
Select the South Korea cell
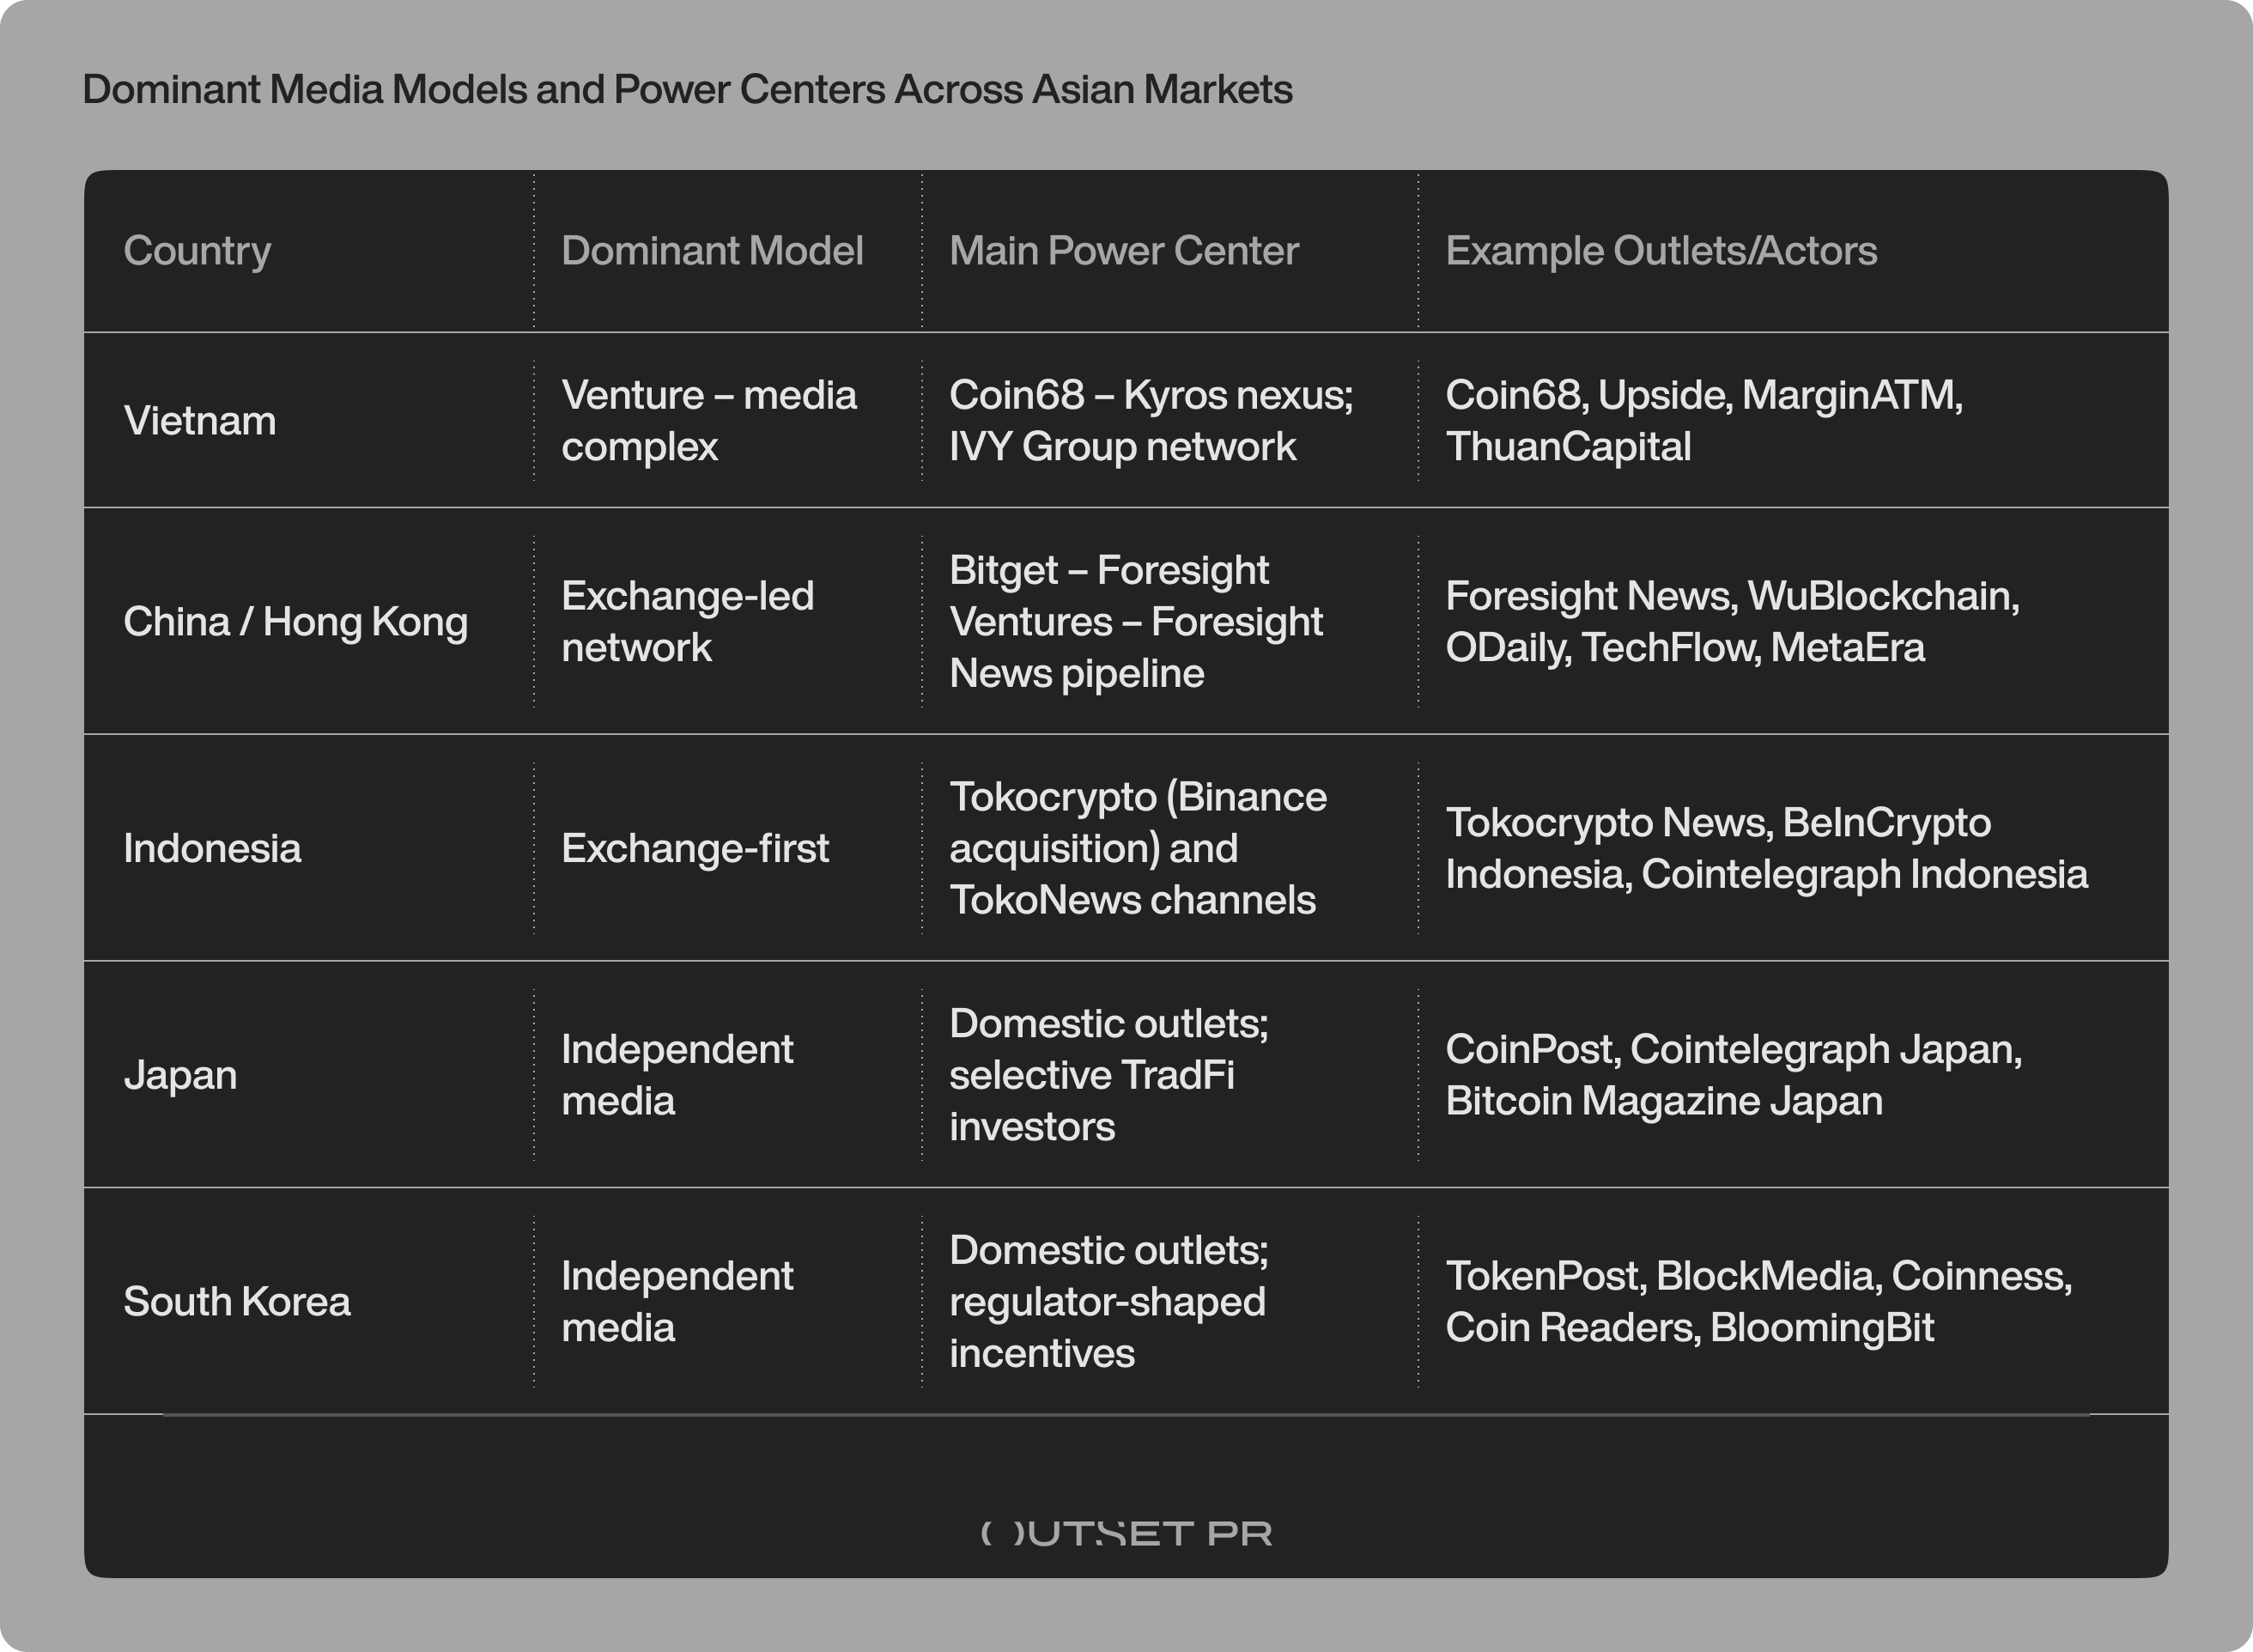coord(238,1301)
